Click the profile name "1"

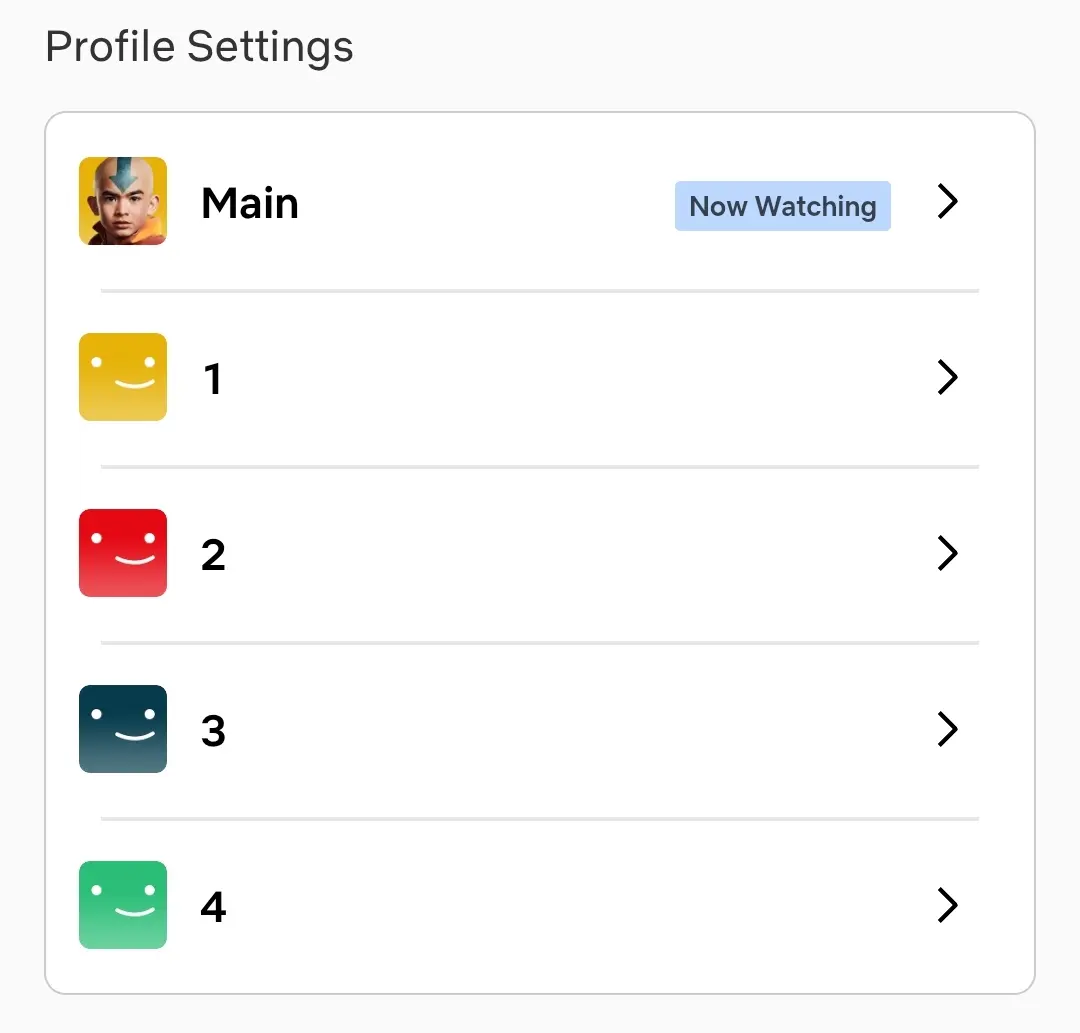pyautogui.click(x=213, y=379)
